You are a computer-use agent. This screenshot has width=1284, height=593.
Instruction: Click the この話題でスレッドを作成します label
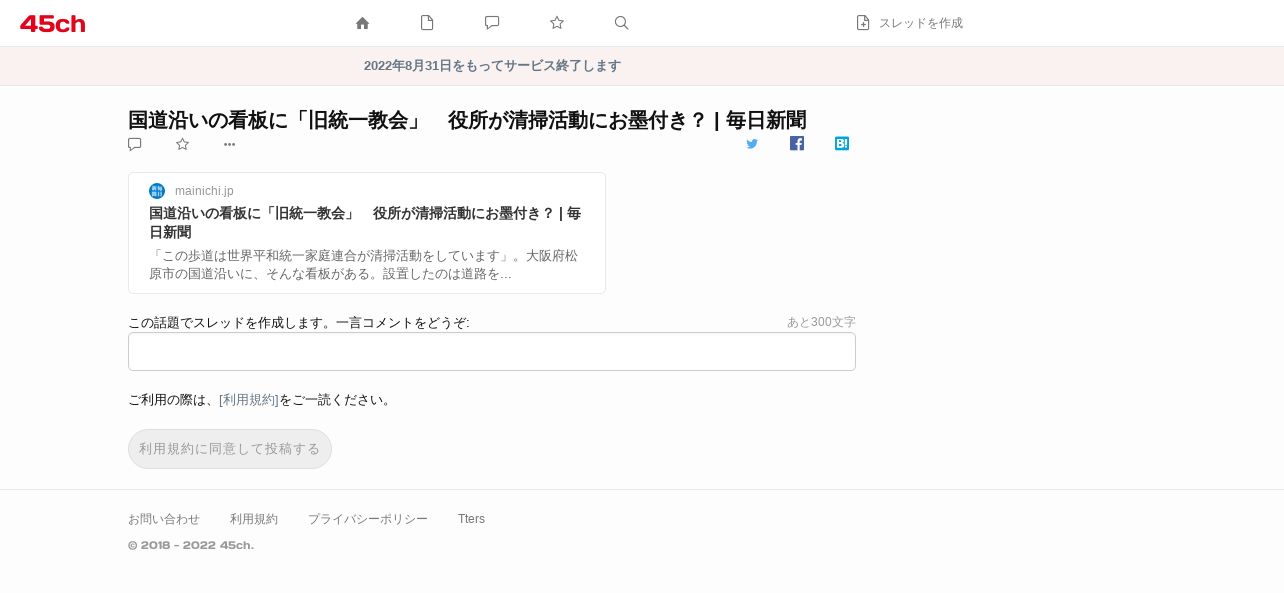click(x=299, y=323)
